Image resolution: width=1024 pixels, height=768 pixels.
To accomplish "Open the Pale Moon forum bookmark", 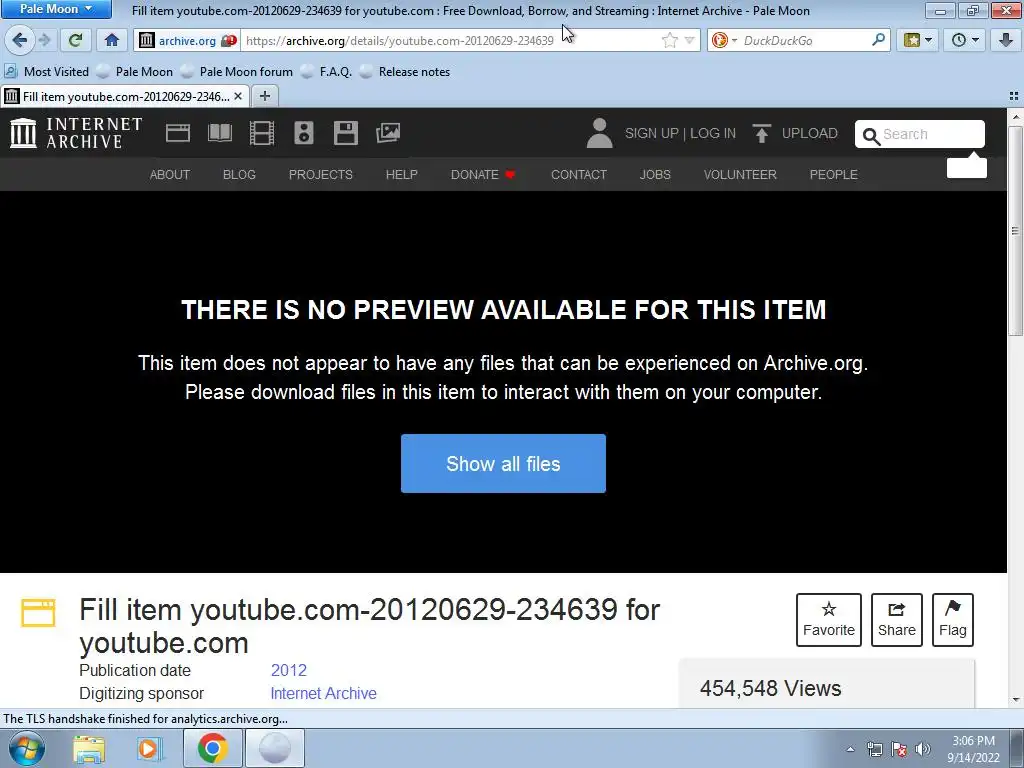I will pos(237,72).
